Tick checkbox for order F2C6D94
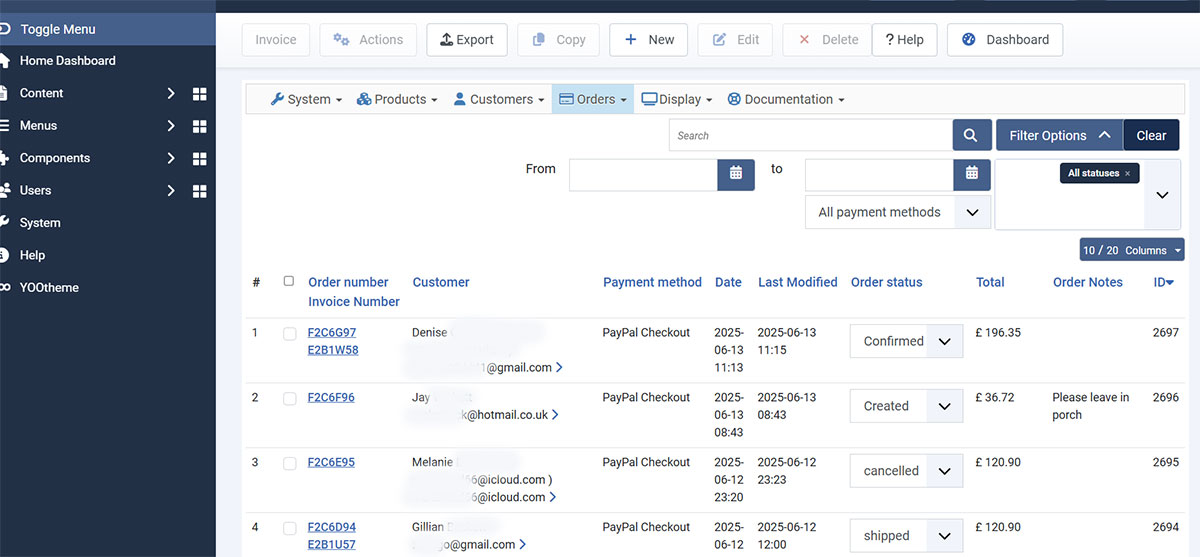The height and width of the screenshot is (557, 1200). (289, 528)
